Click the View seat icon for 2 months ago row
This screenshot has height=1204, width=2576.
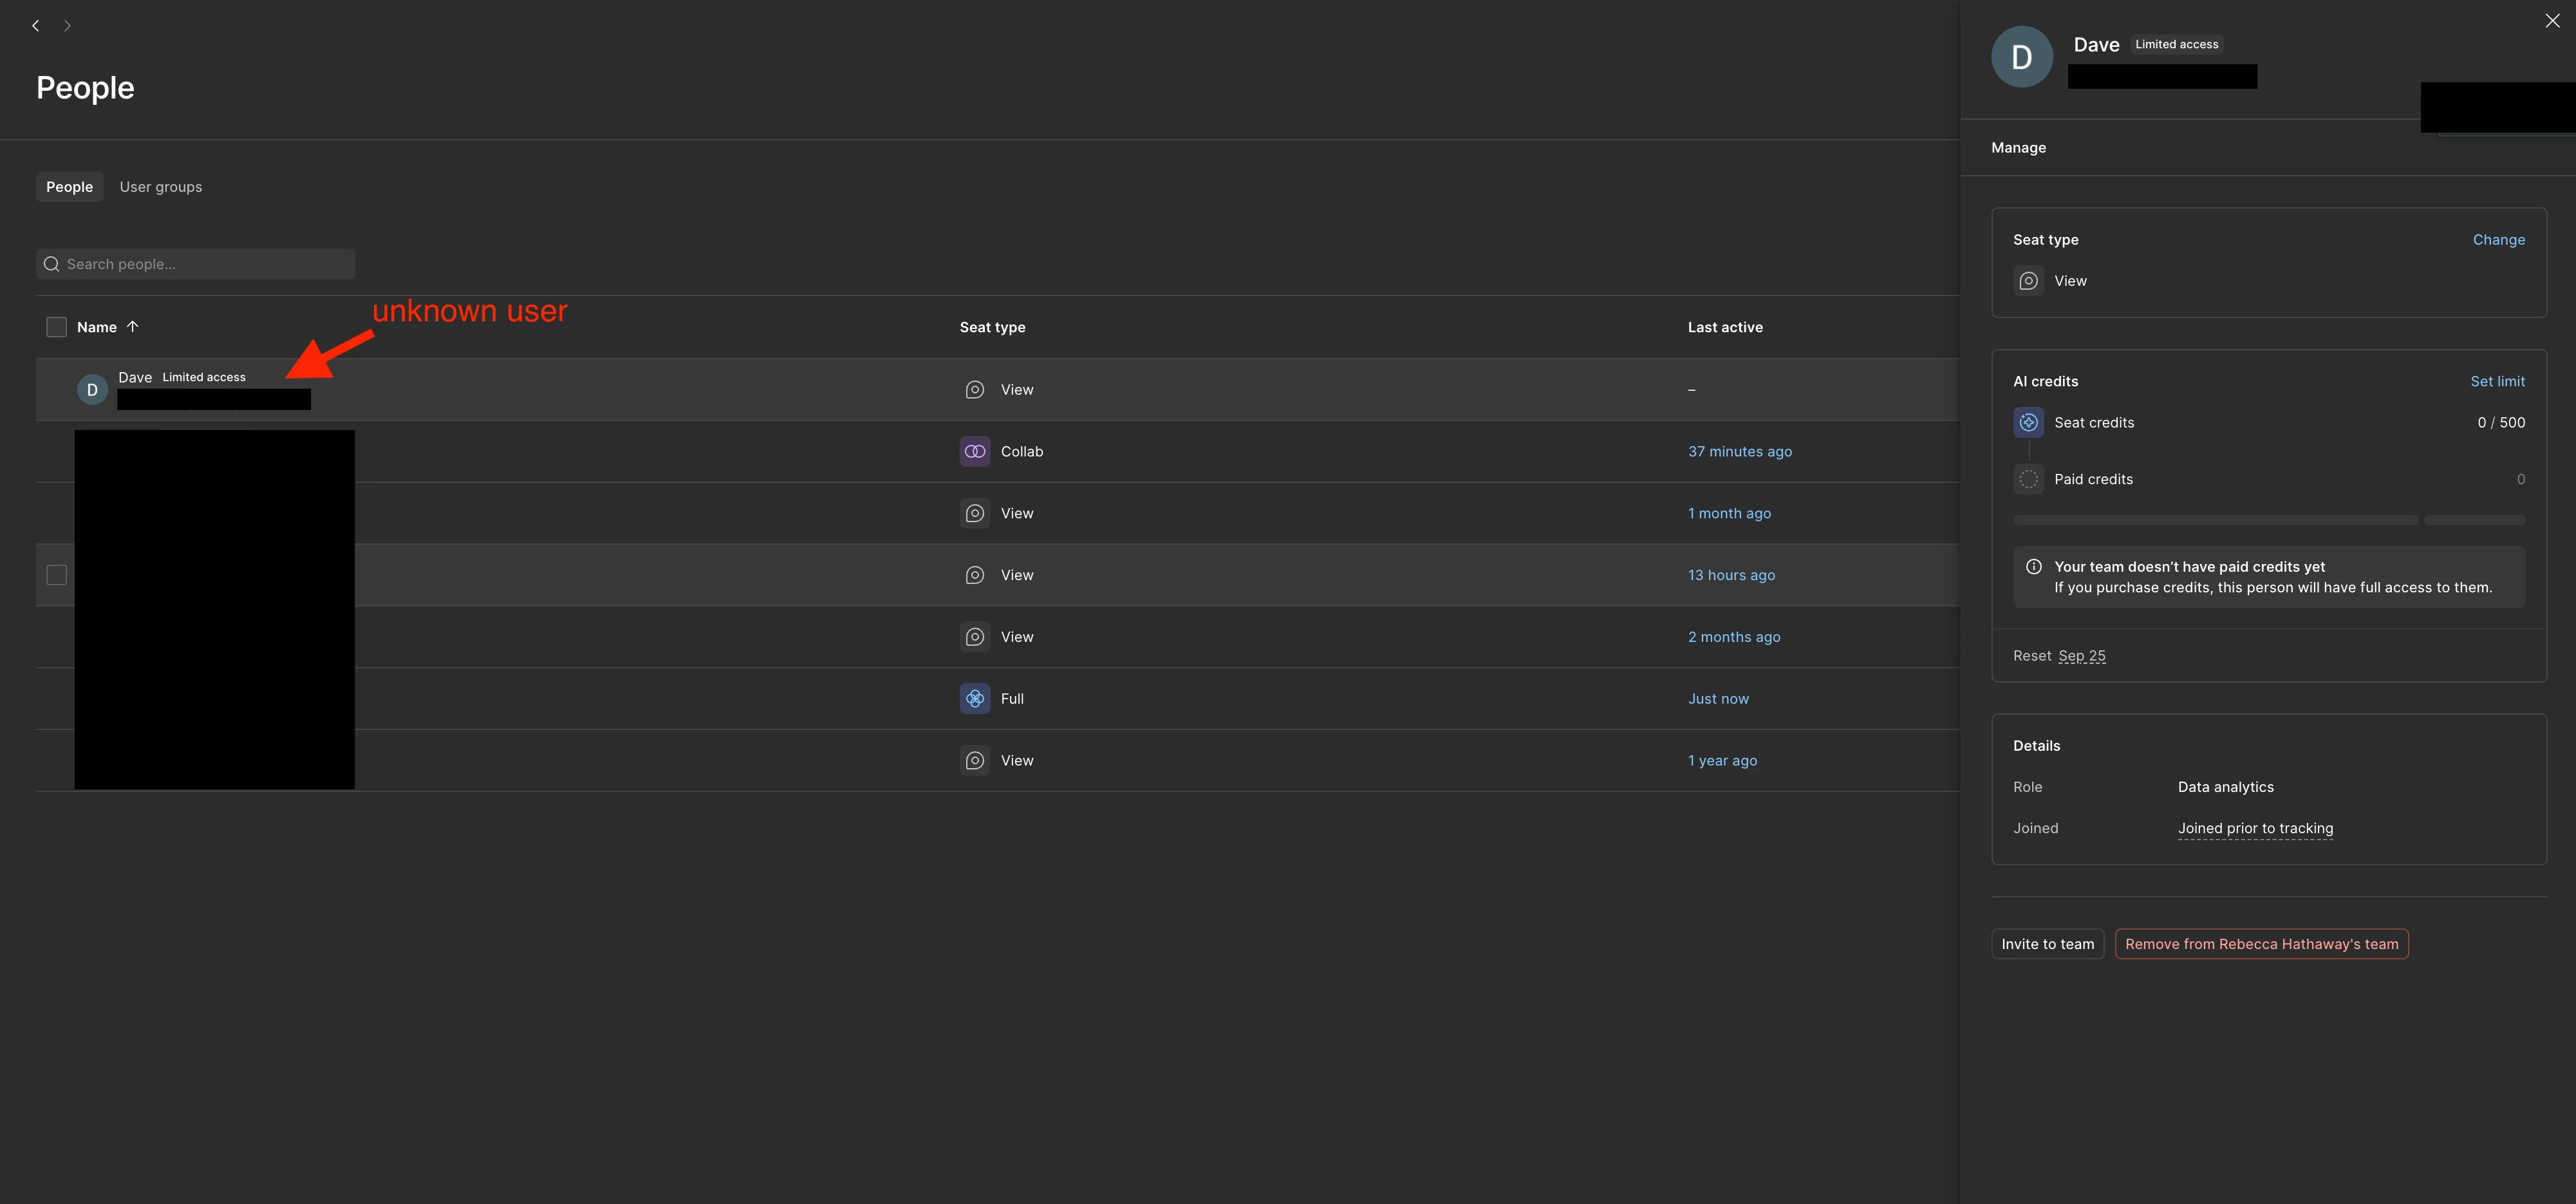pyautogui.click(x=975, y=637)
